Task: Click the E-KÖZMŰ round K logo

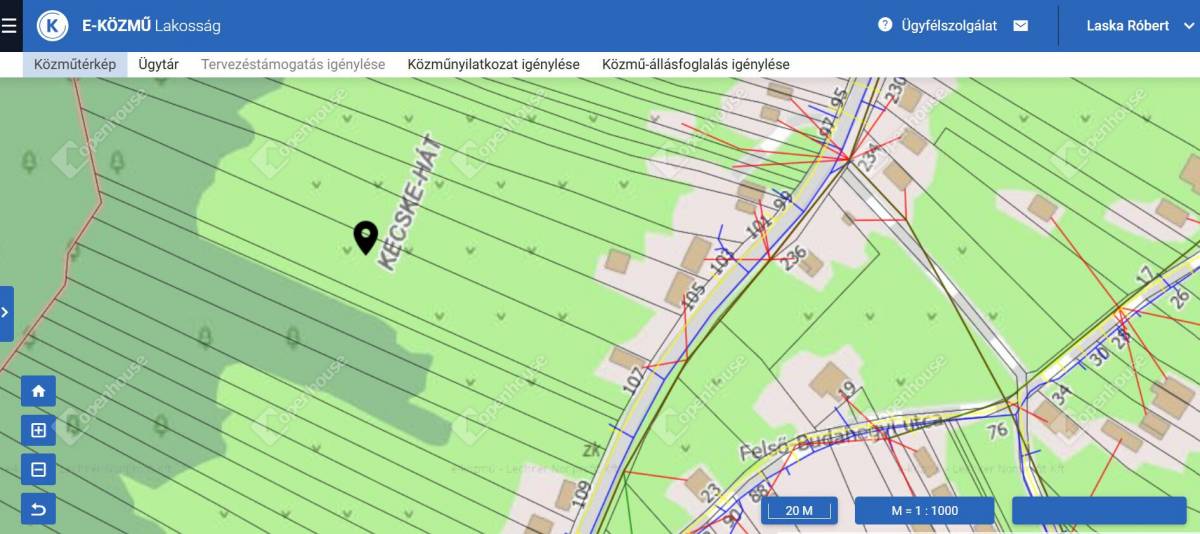Action: [52, 26]
